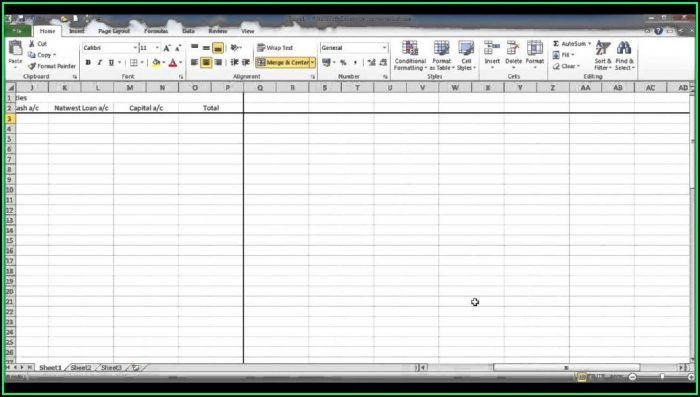Image resolution: width=700 pixels, height=397 pixels.
Task: Click the Decrease Indent icon
Action: coord(234,63)
